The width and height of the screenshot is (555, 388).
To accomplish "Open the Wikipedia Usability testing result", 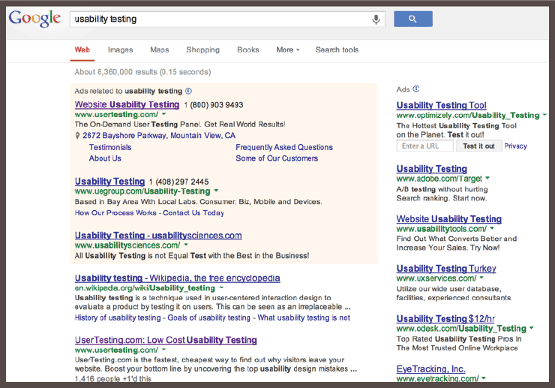I will click(x=177, y=278).
